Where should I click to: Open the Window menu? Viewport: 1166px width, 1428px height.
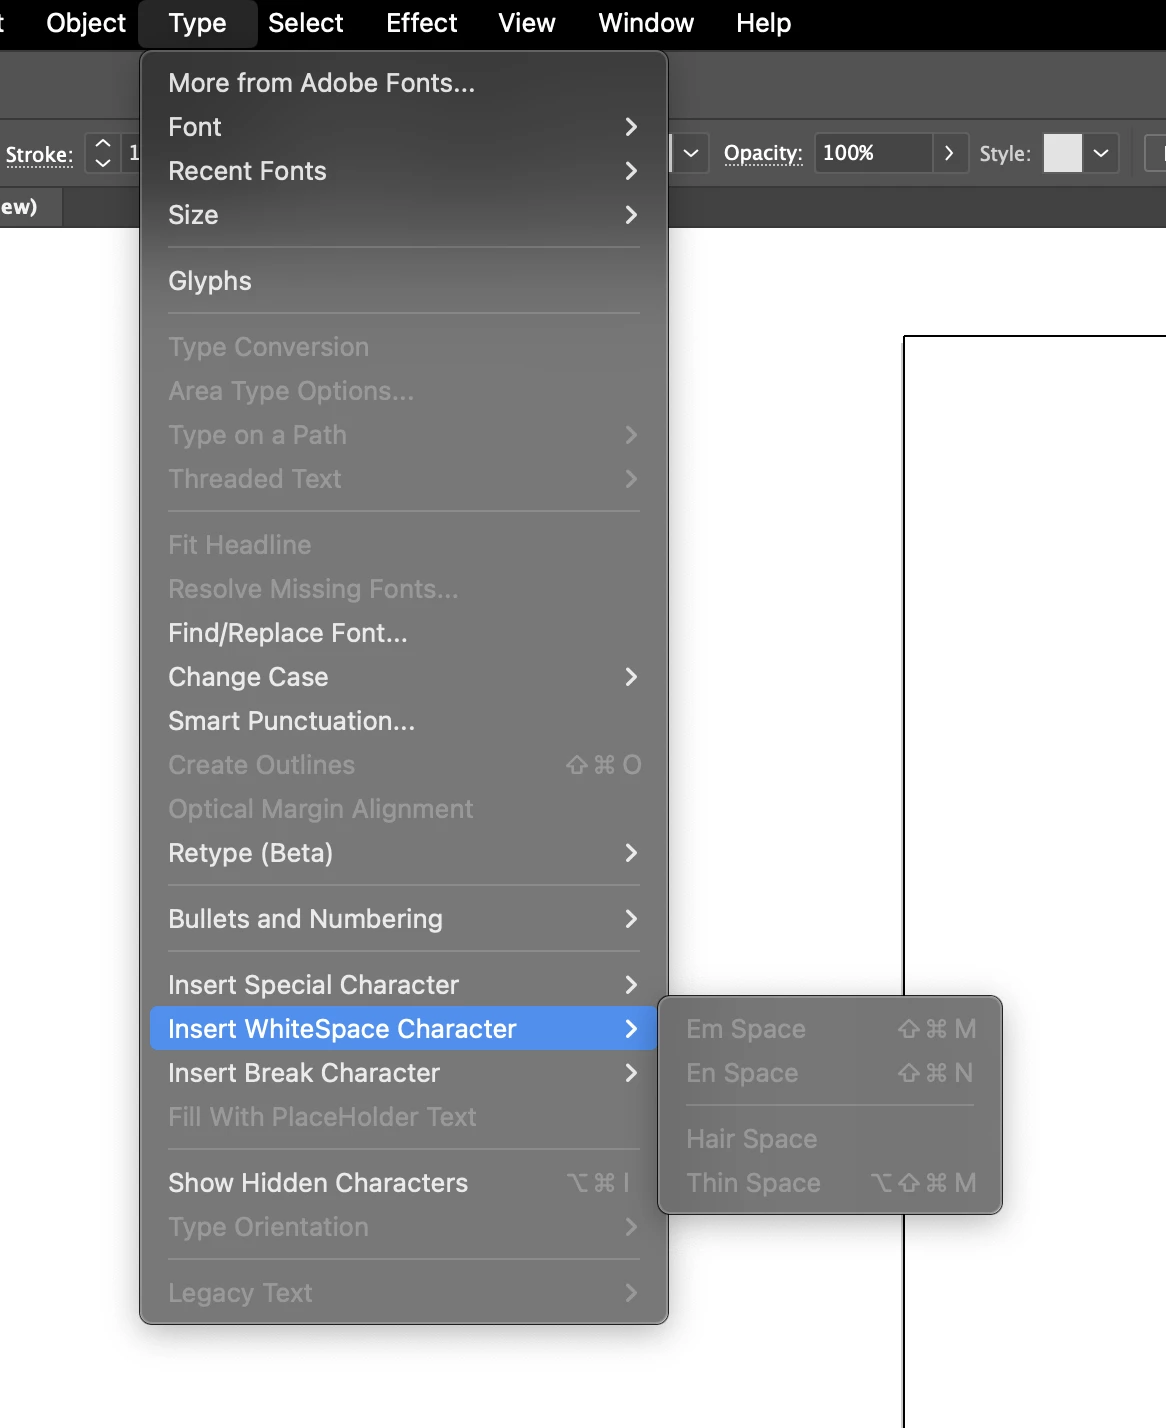646,23
